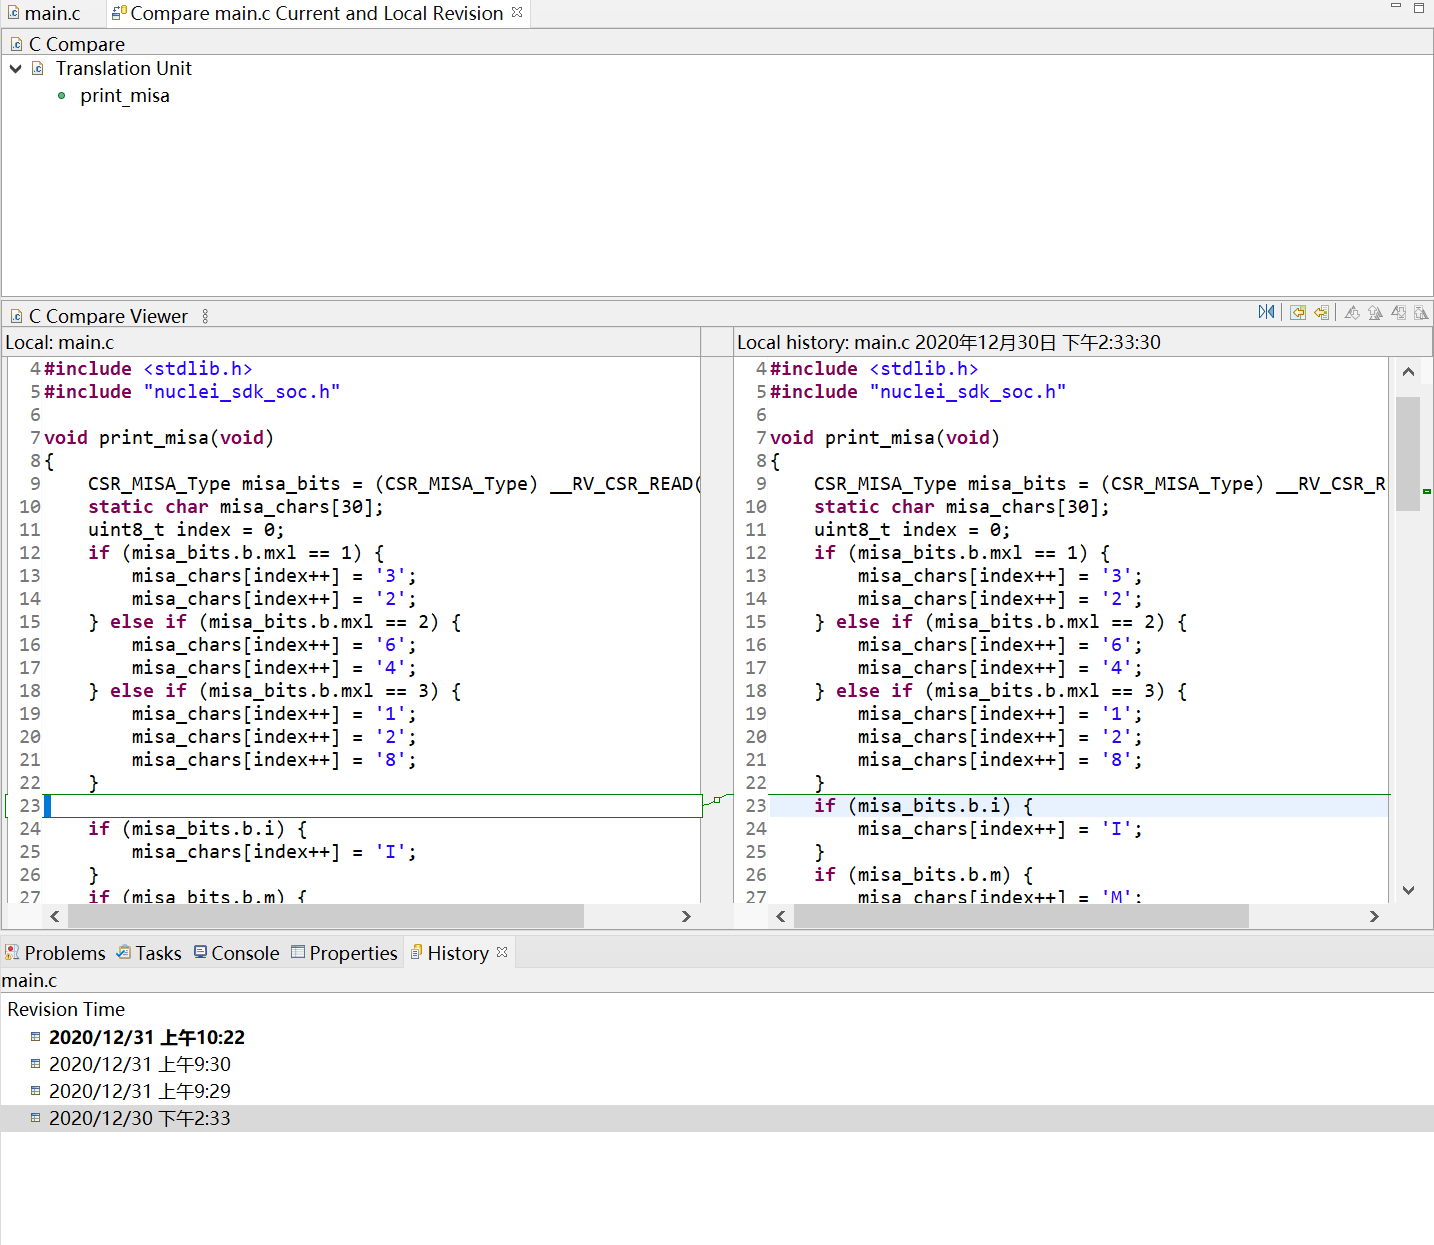Click right pane vertical scrollbar down arrow
Image resolution: width=1434 pixels, height=1245 pixels.
pyautogui.click(x=1408, y=890)
